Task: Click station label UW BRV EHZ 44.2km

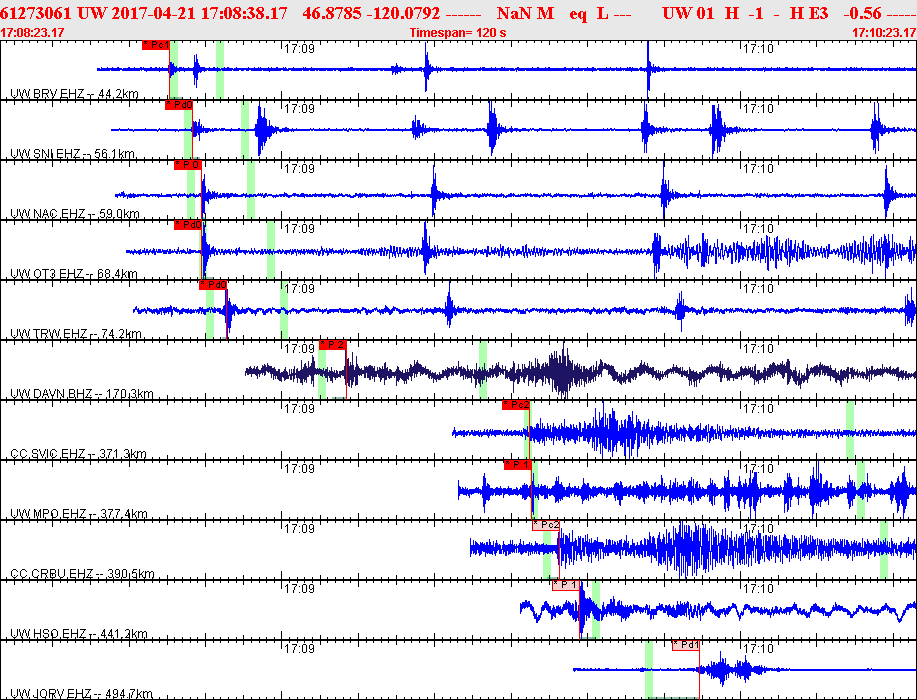Action: (x=74, y=94)
